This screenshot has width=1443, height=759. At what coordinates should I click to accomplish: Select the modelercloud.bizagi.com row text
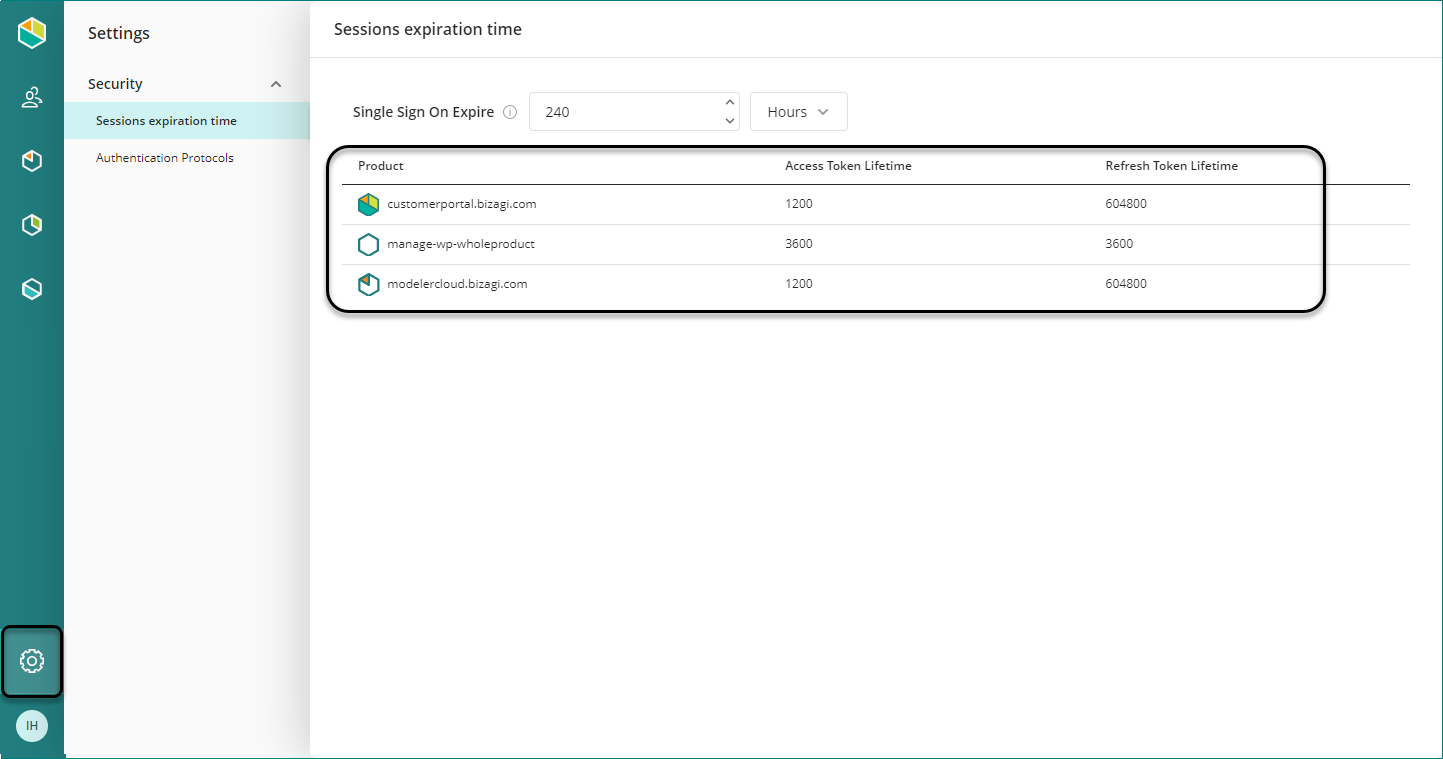(457, 284)
